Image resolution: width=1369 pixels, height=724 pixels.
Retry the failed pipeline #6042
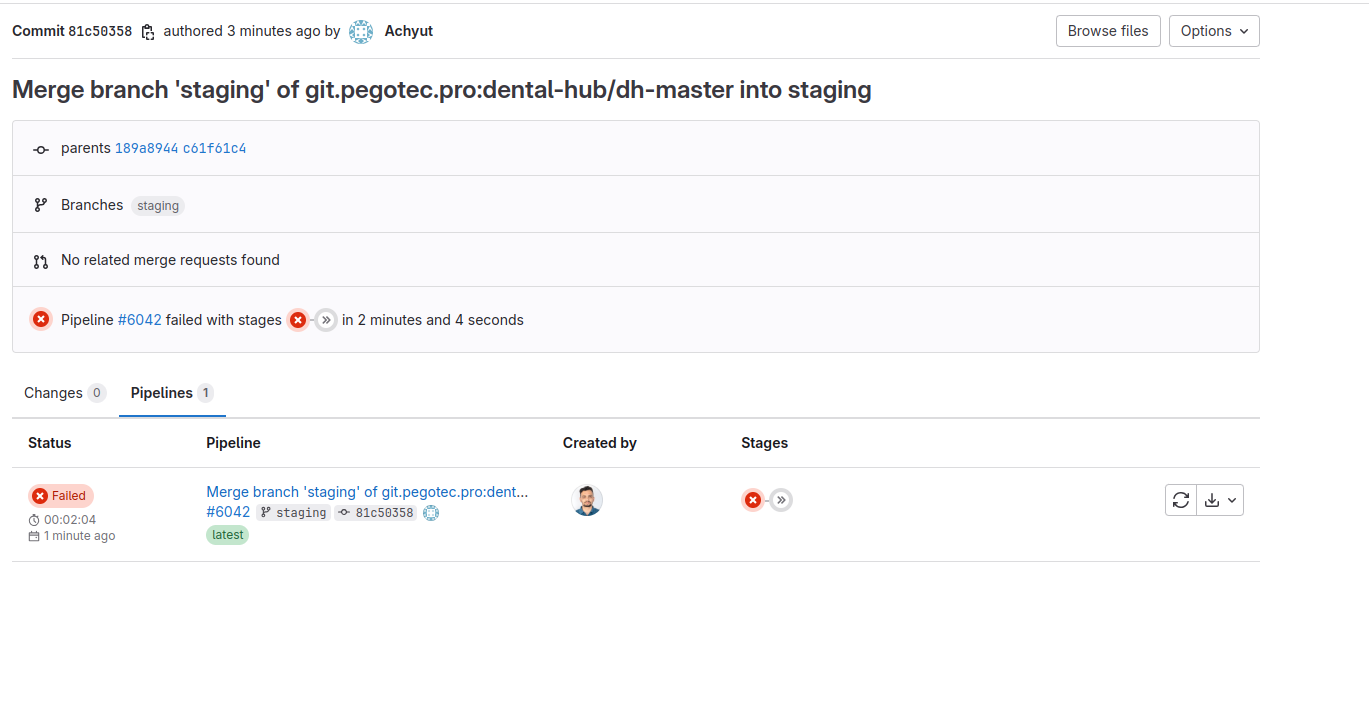point(1181,500)
